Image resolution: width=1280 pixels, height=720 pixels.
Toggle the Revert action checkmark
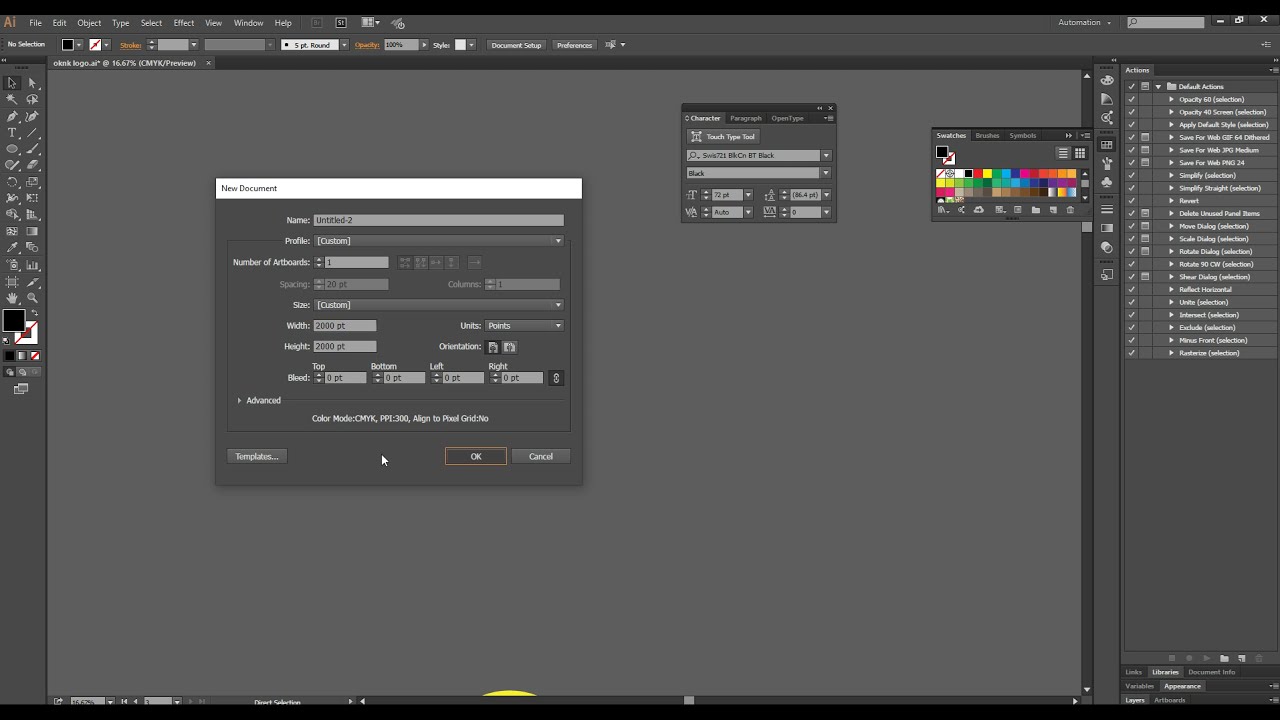(x=1132, y=201)
